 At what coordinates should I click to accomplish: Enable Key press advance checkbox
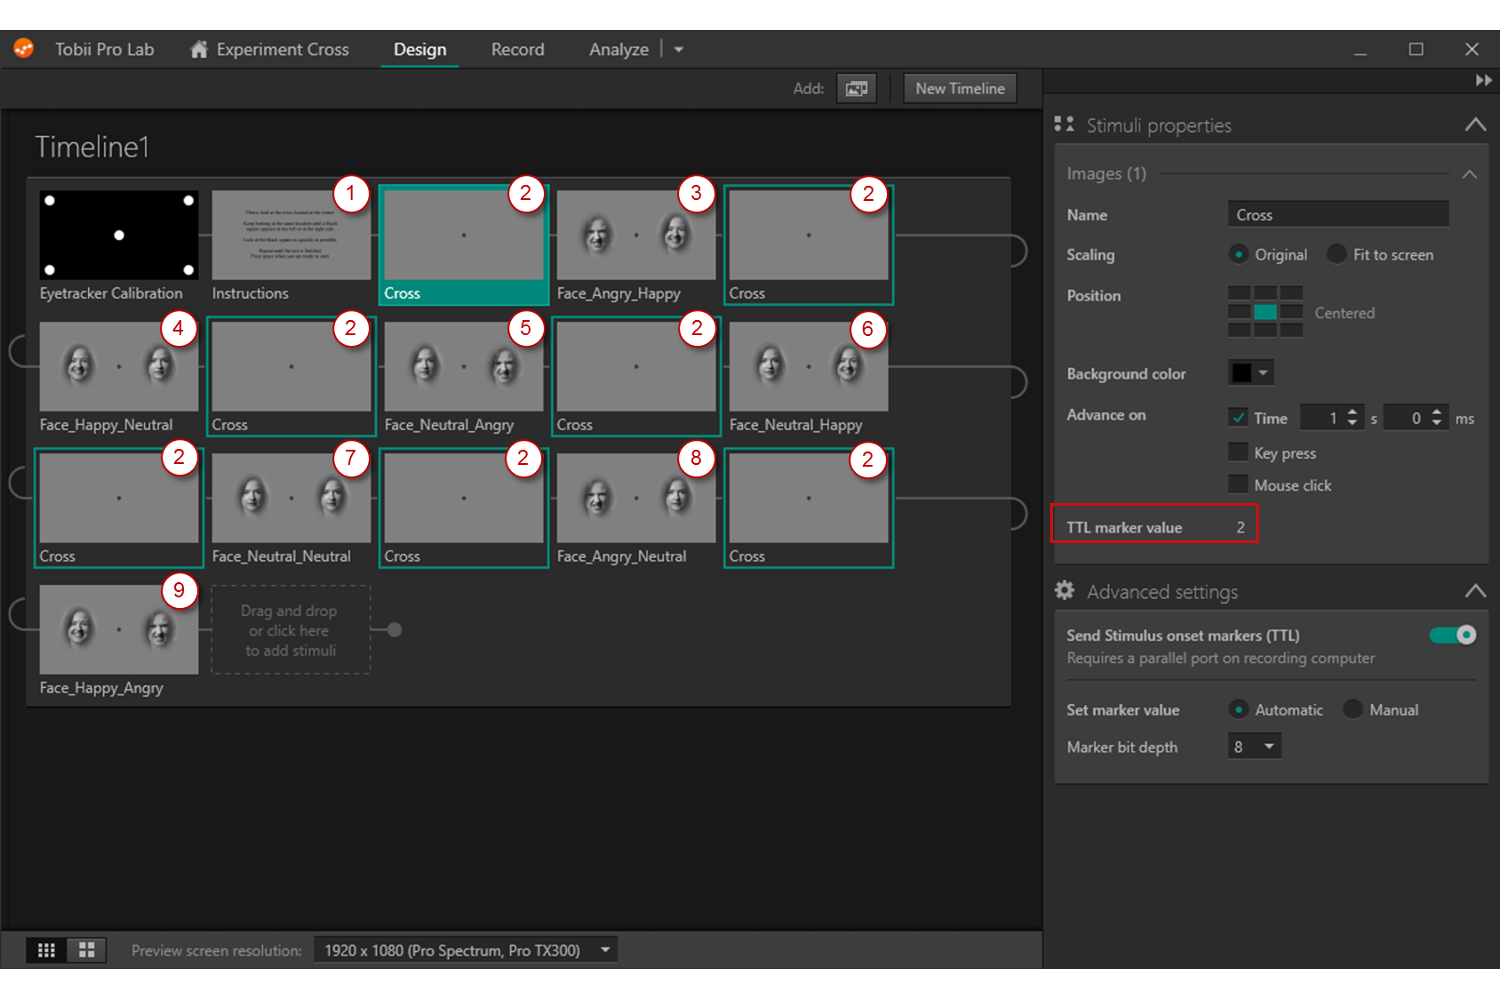[1238, 453]
